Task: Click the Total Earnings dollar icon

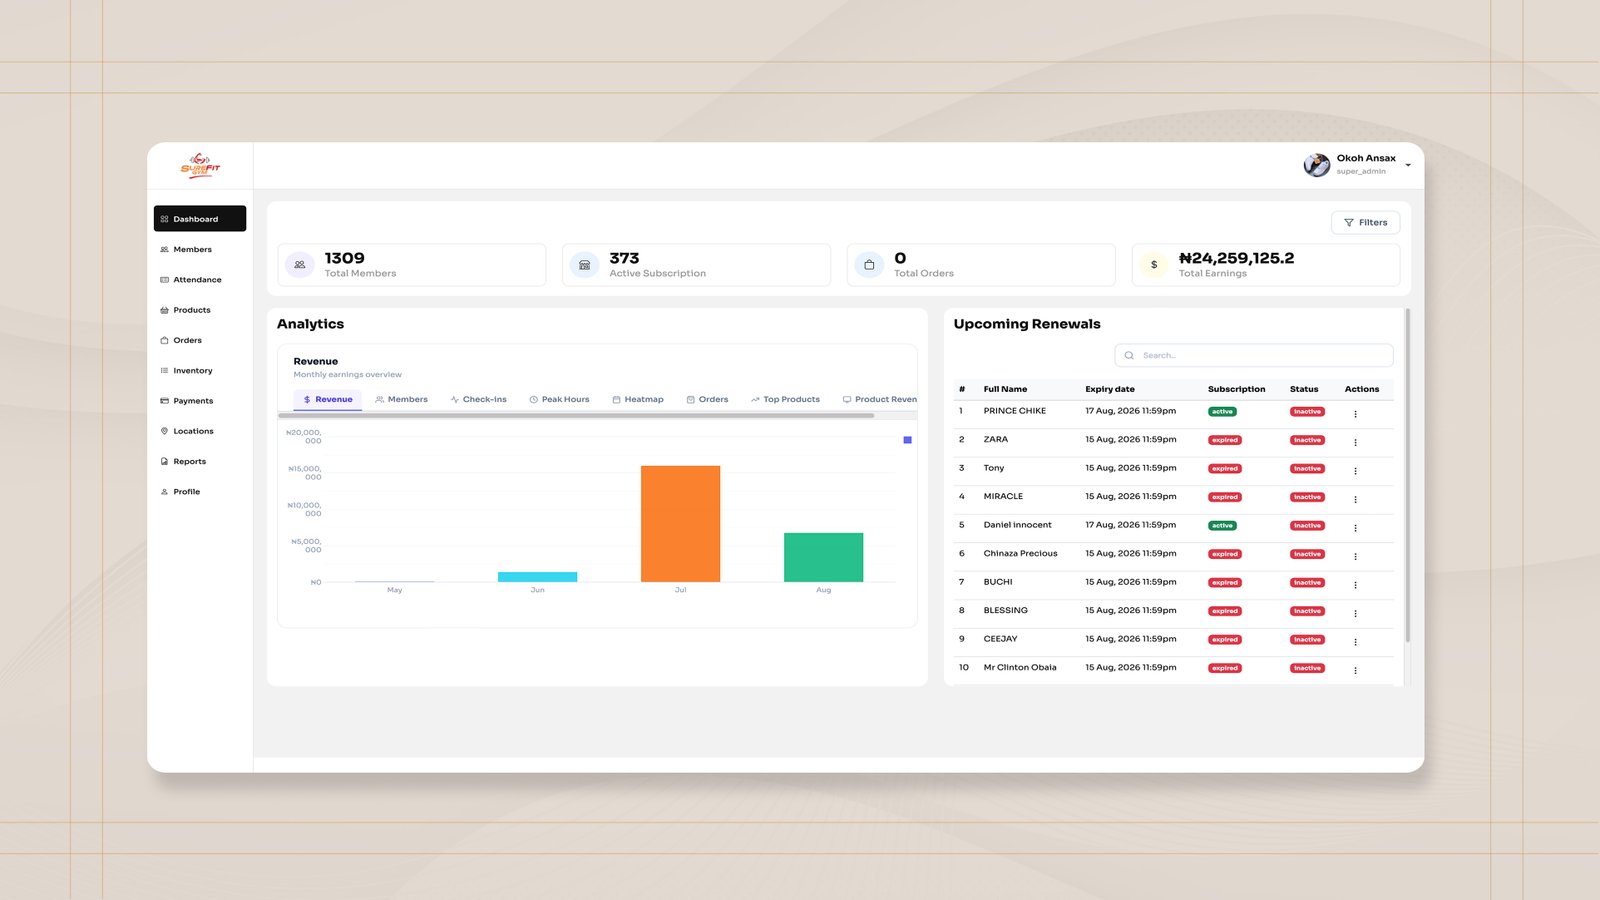Action: click(x=1154, y=265)
